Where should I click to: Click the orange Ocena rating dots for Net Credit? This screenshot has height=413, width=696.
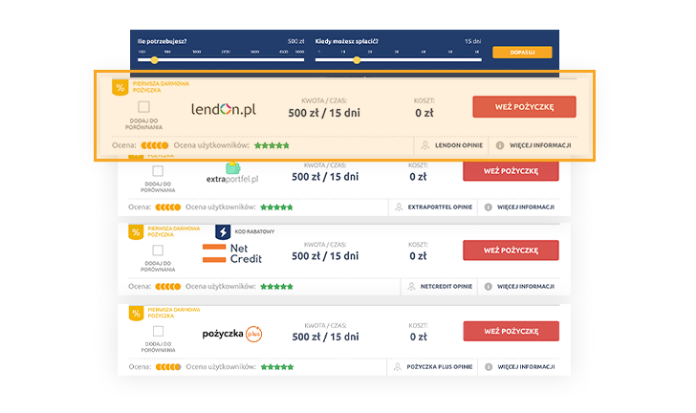click(168, 287)
